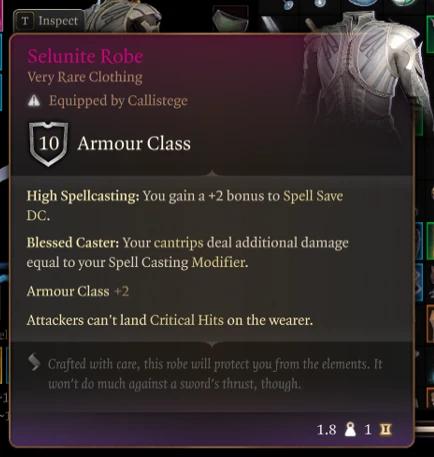Click the T keybind icon beside Inspect
This screenshot has width=434, height=457.
pos(25,21)
